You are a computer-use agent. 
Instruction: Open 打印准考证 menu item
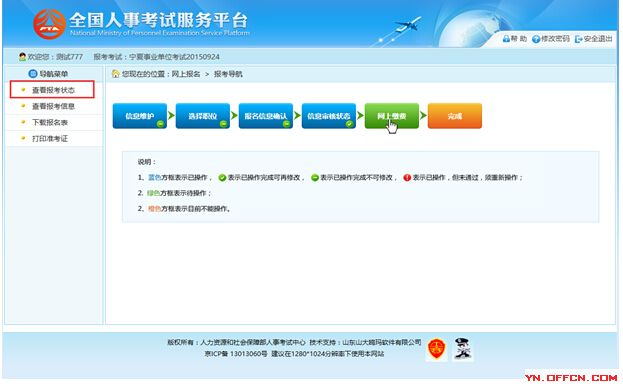[50, 139]
